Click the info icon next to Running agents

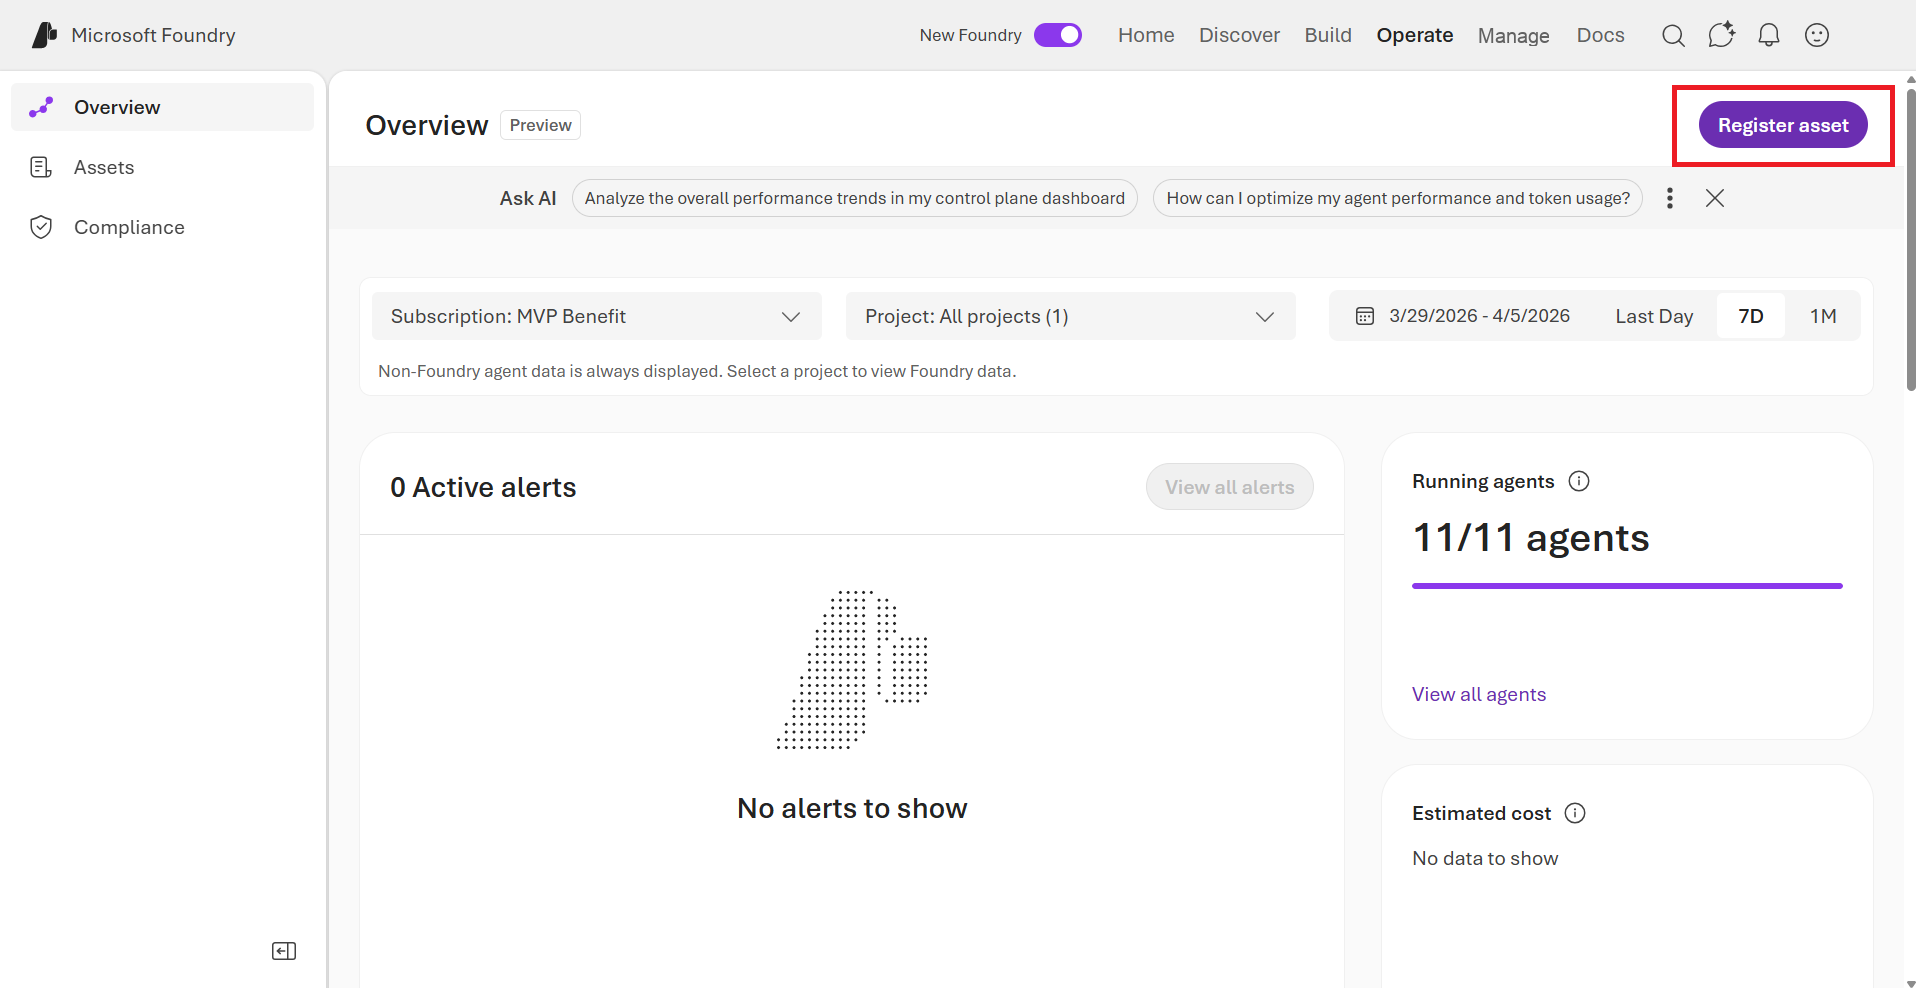click(1579, 481)
